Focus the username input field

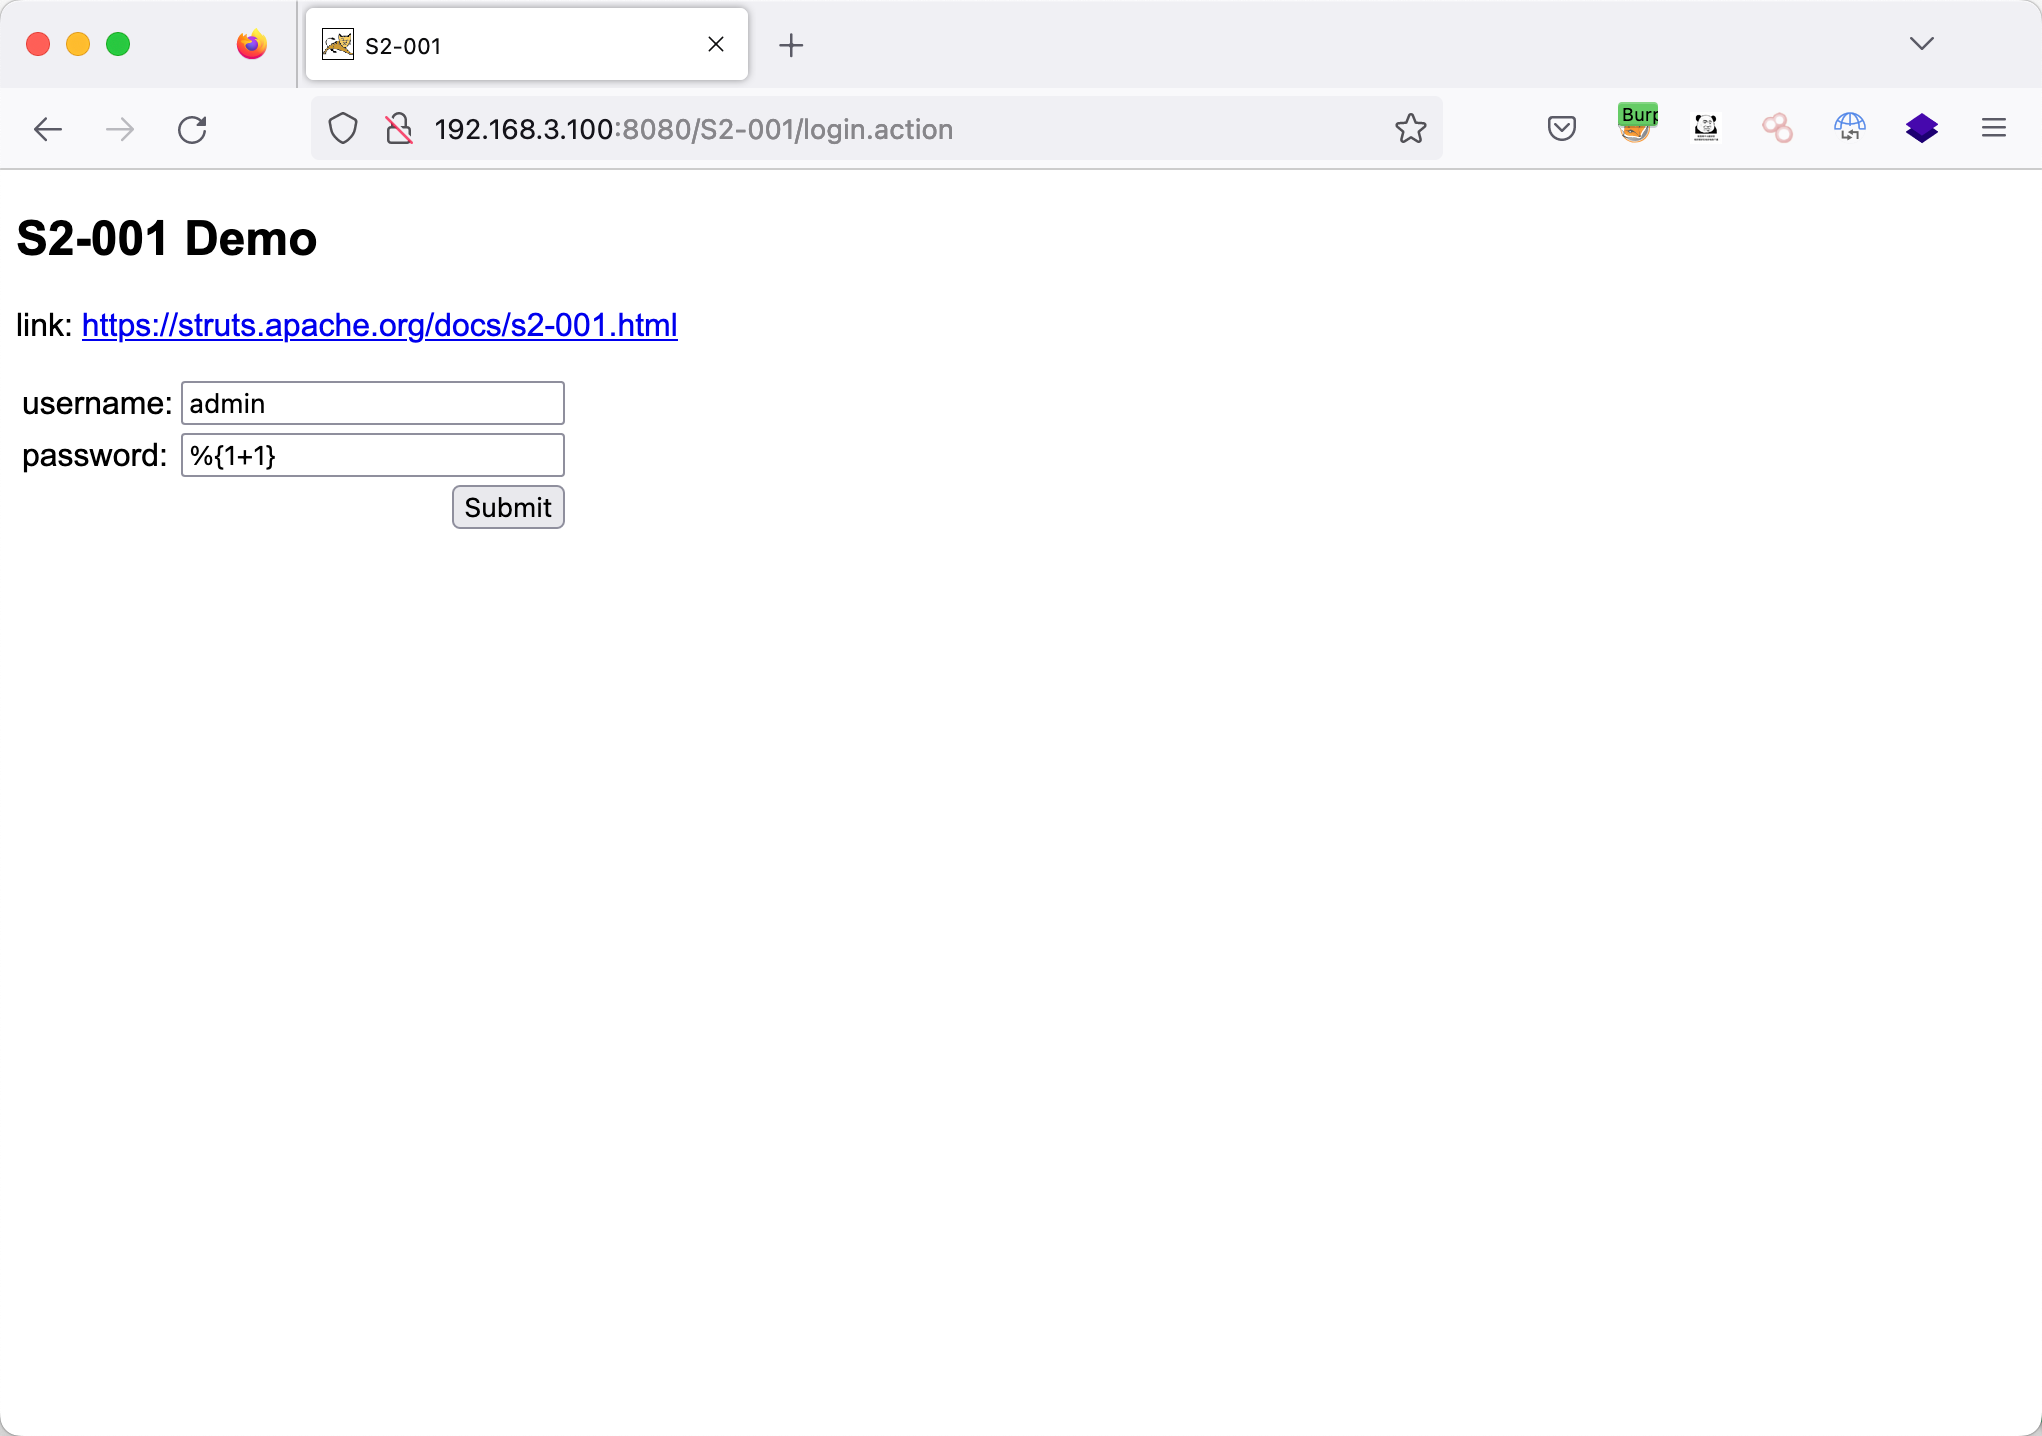(x=372, y=403)
